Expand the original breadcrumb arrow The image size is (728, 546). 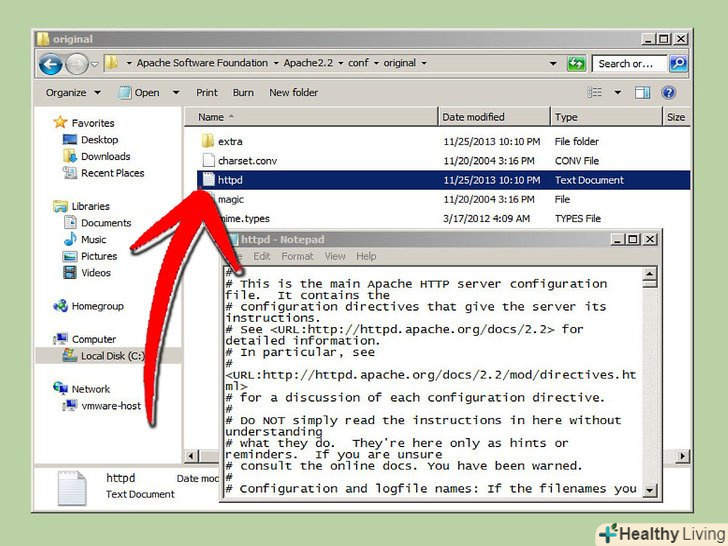click(424, 63)
